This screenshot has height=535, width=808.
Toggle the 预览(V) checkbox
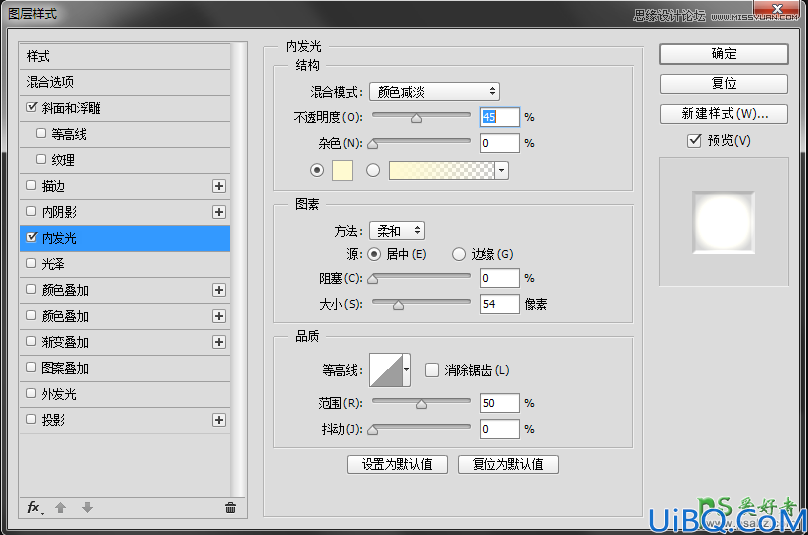(x=694, y=140)
